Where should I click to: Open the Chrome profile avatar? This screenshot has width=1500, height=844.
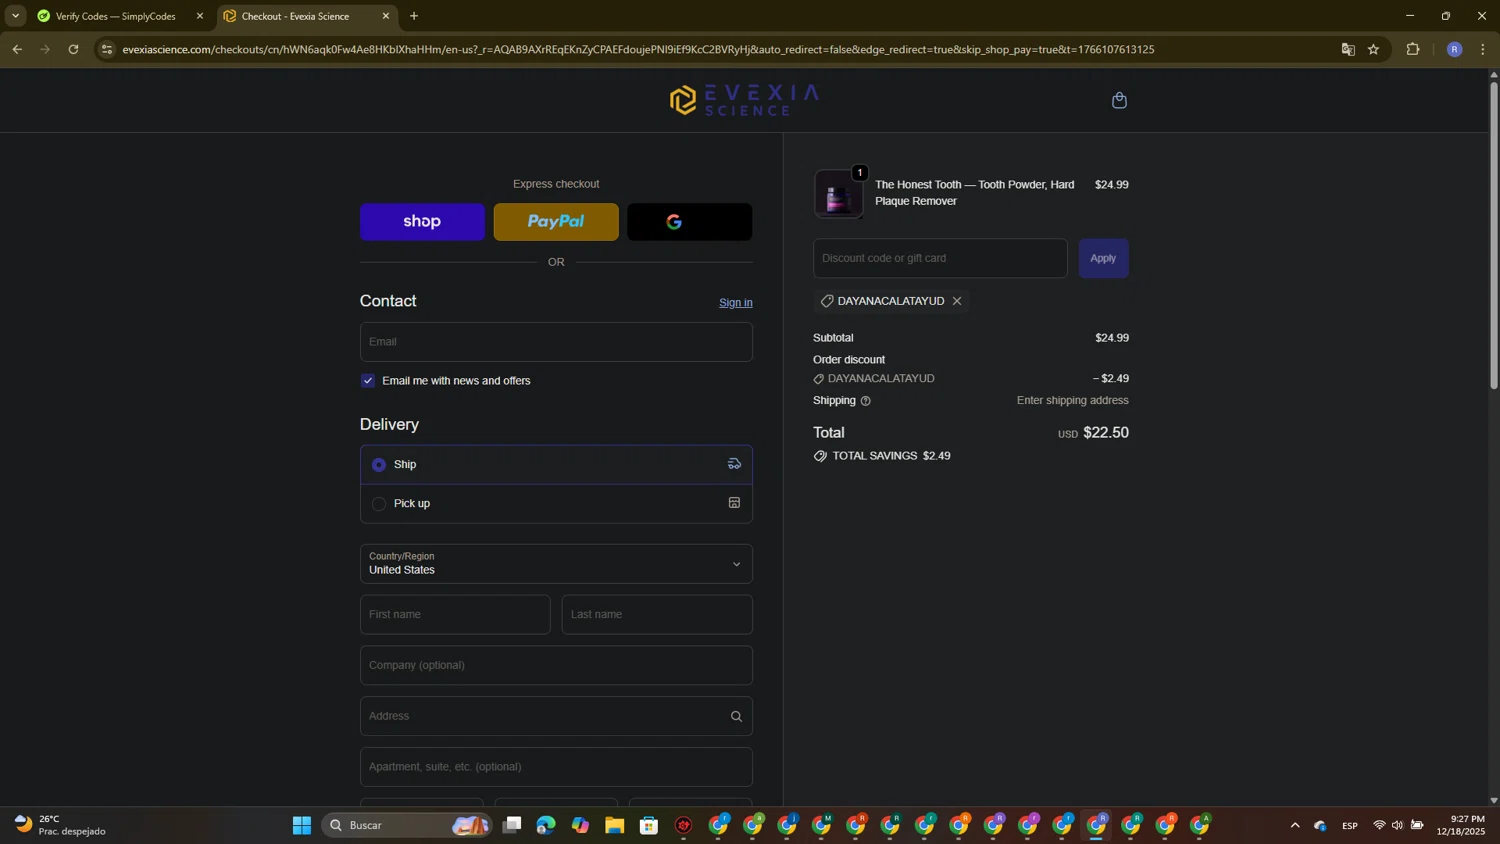1454,49
